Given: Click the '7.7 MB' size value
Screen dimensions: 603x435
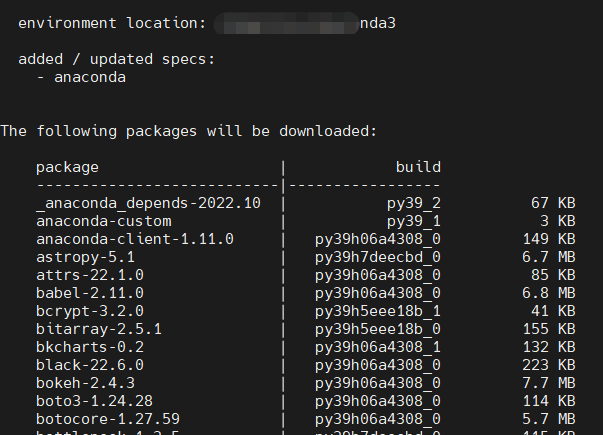Looking at the screenshot, I should click(549, 383).
